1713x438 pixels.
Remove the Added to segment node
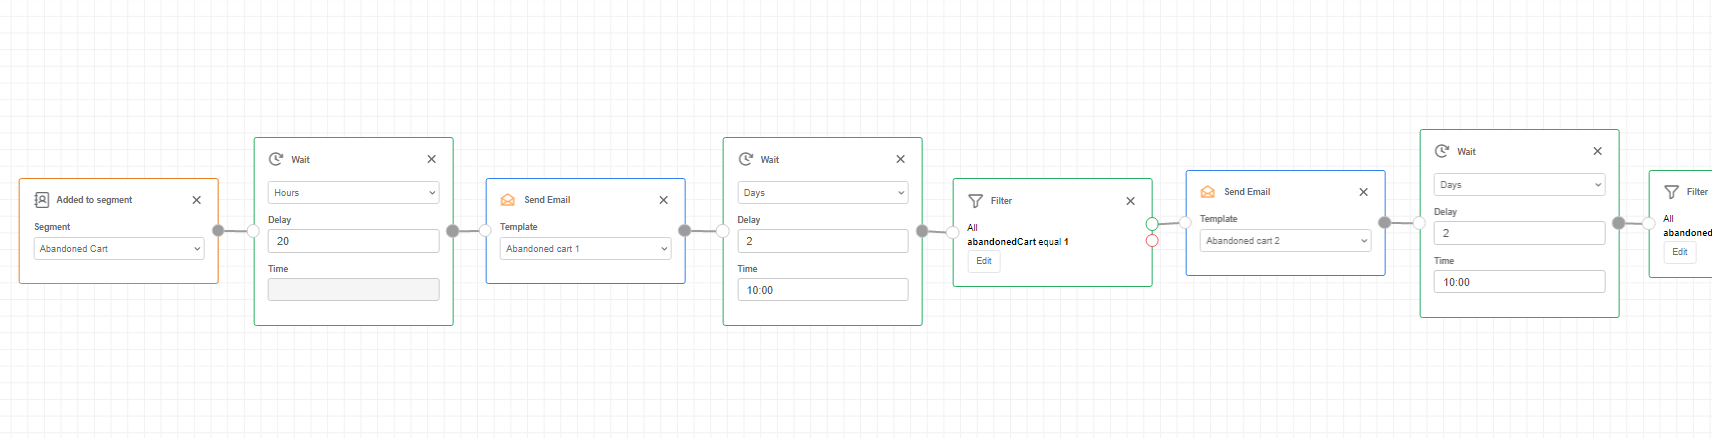click(x=197, y=200)
